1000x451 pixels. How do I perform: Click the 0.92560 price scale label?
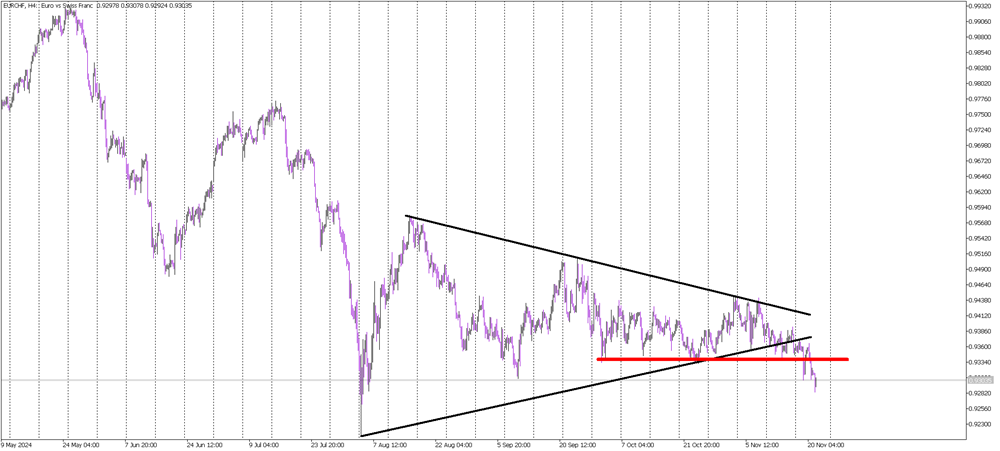pos(980,409)
